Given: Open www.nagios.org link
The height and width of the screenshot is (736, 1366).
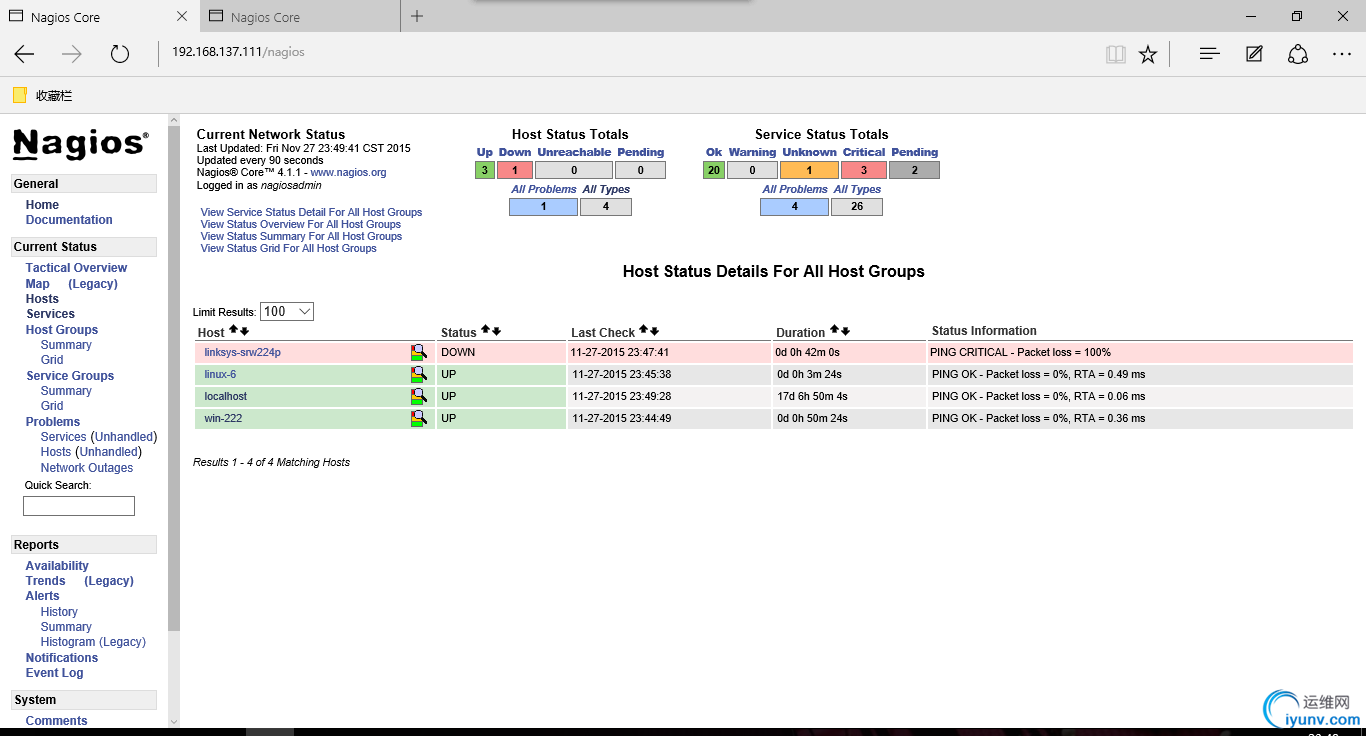Looking at the screenshot, I should (348, 172).
